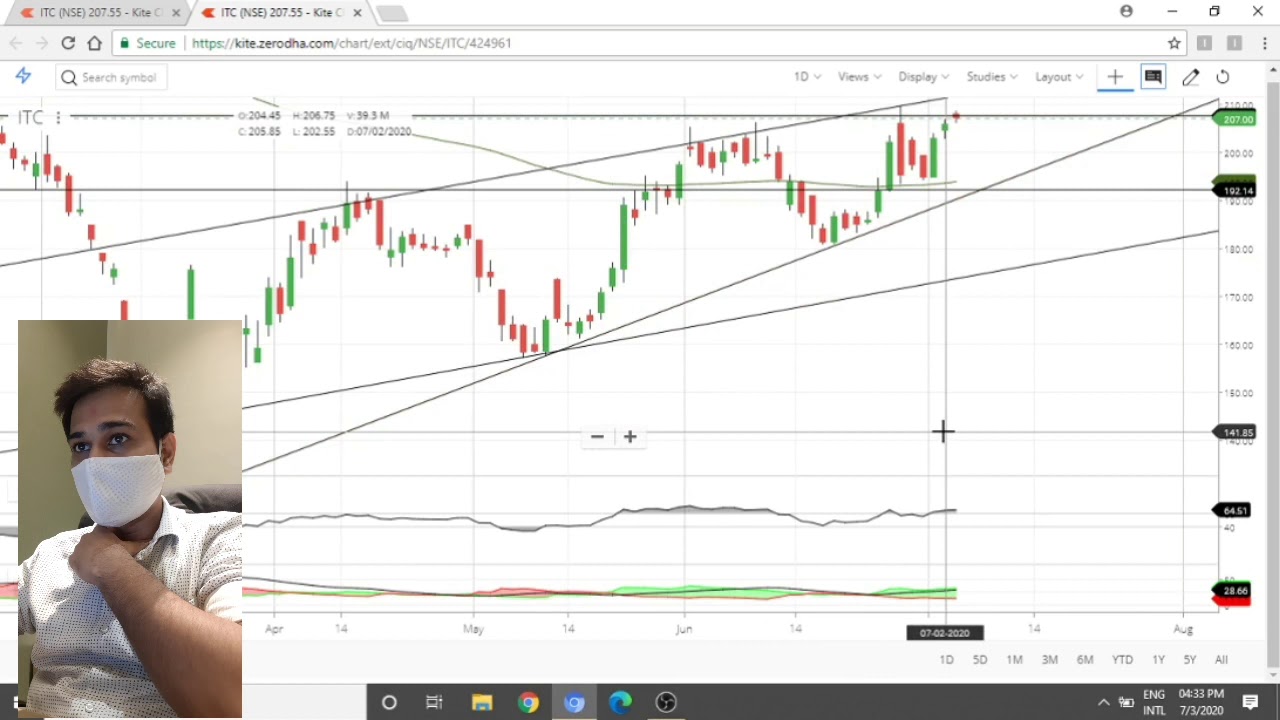Expand the Display dropdown menu
Screen dimensions: 1280x720
click(x=924, y=77)
